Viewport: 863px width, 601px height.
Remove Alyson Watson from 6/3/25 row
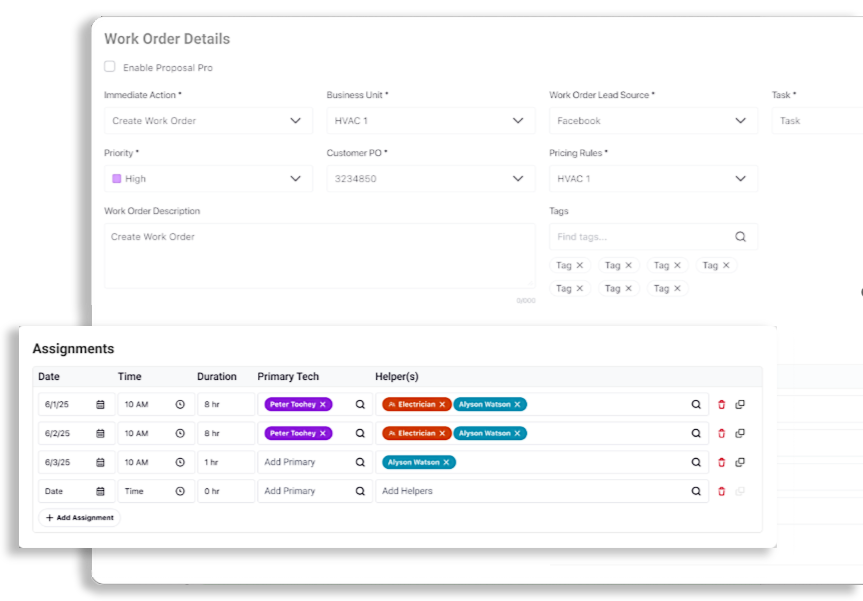coord(446,463)
